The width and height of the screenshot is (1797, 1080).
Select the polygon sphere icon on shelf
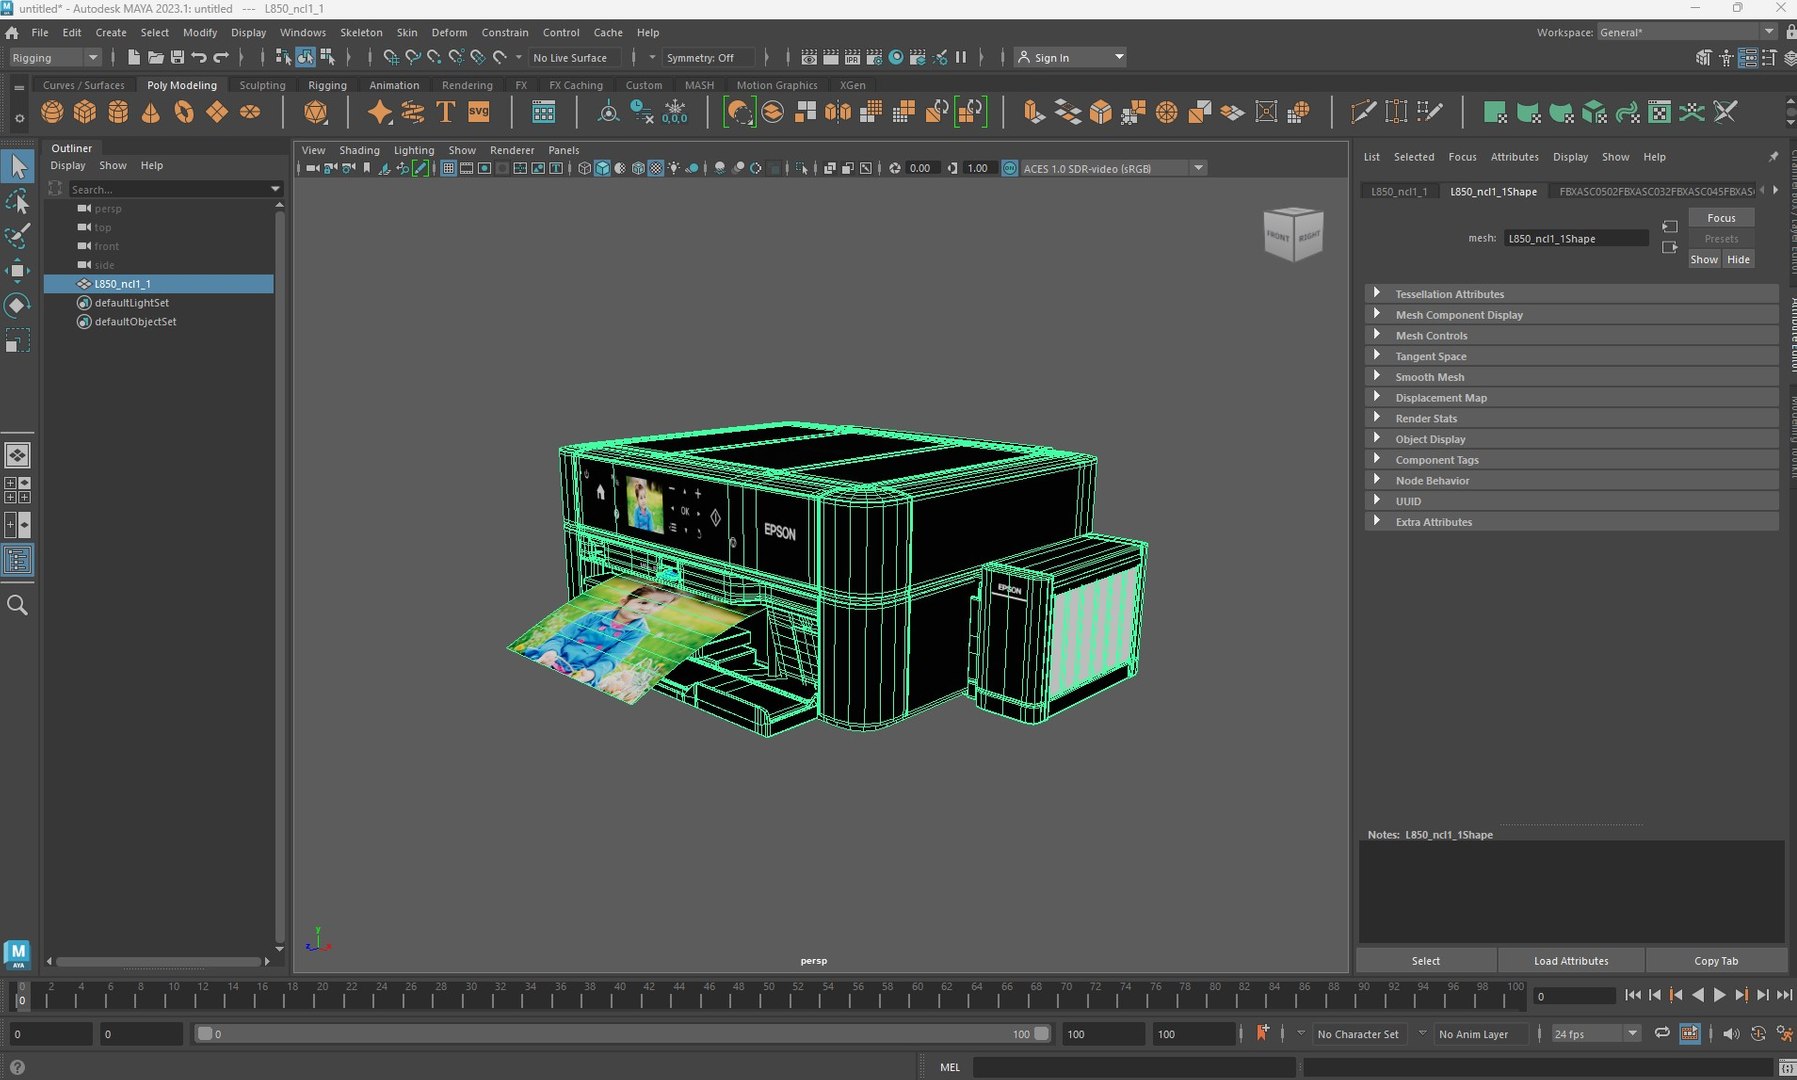point(52,112)
